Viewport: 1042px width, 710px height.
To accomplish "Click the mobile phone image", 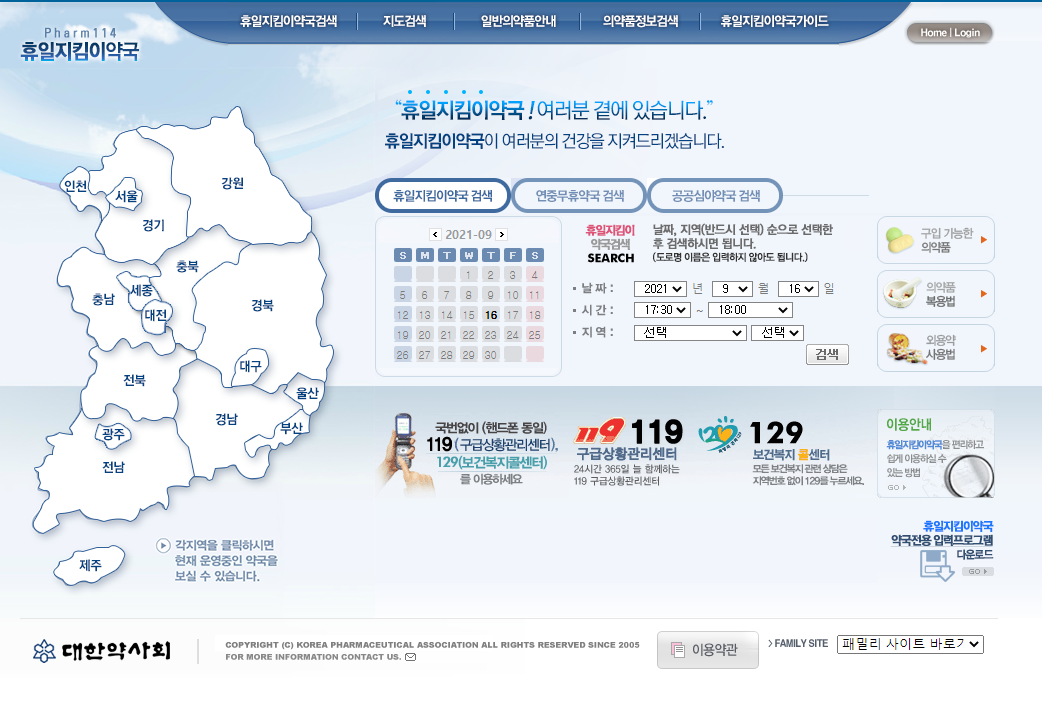I will tap(405, 452).
